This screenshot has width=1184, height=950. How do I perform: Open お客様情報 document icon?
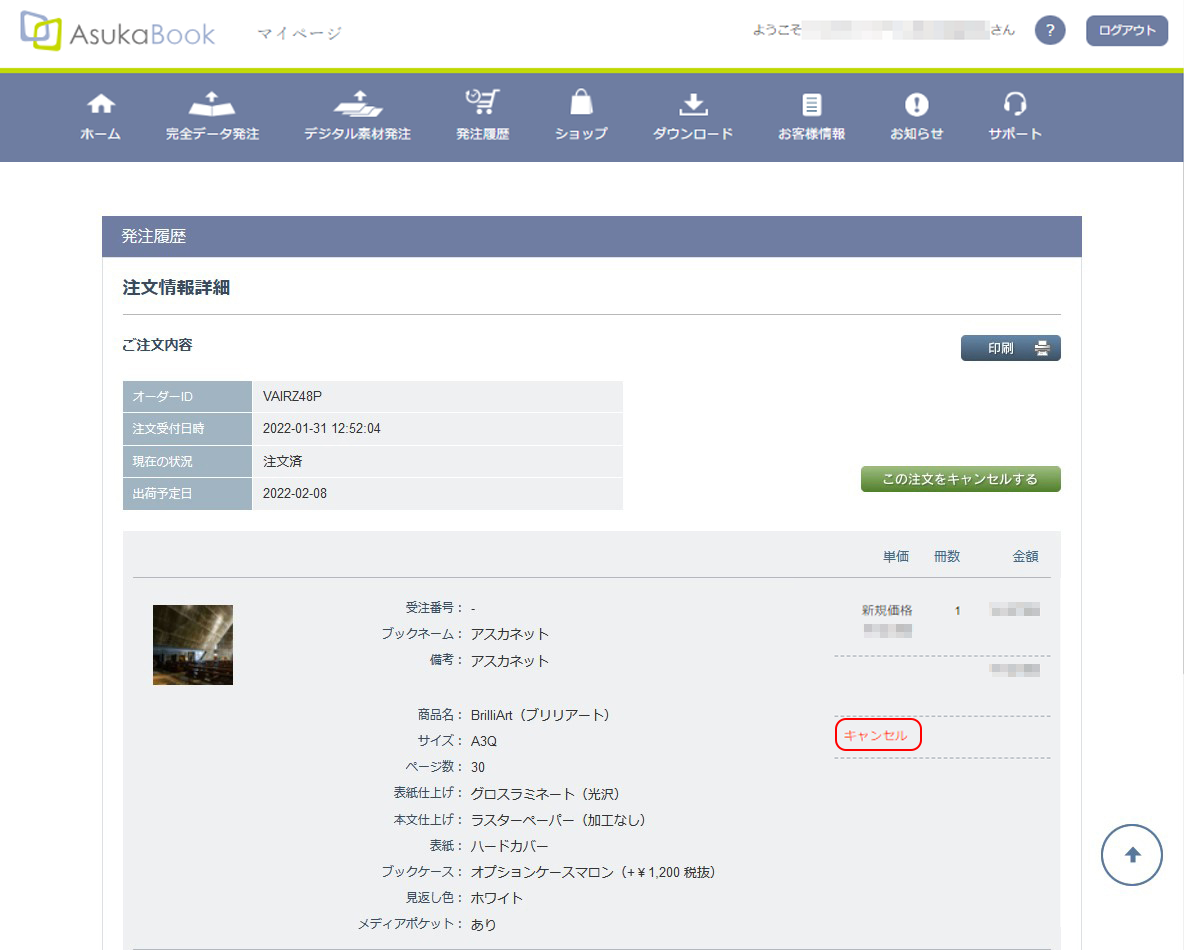tap(811, 104)
